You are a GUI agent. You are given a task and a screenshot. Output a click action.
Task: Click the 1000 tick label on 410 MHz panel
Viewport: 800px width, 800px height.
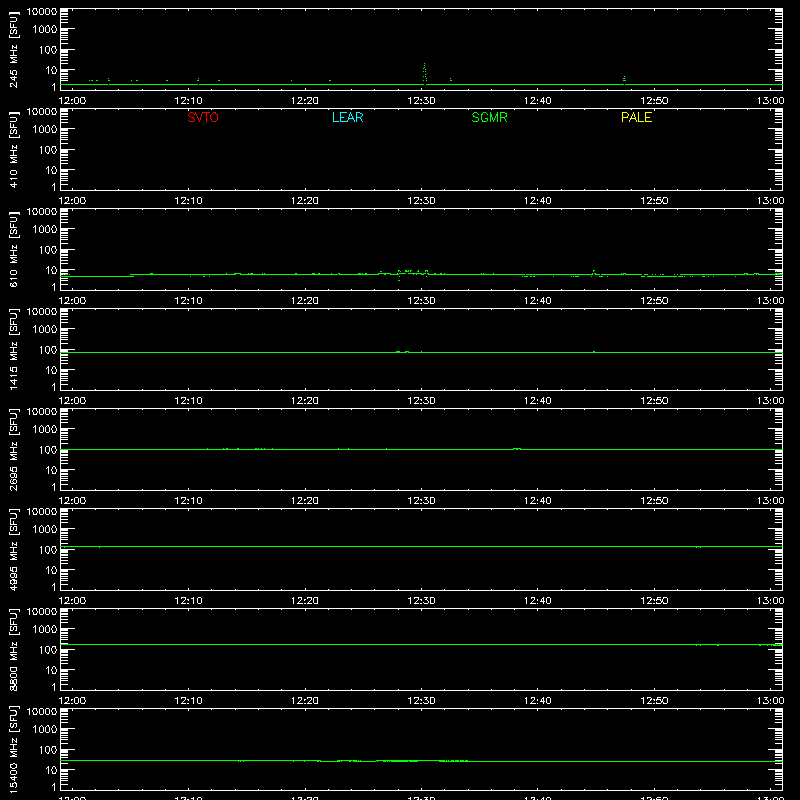[44, 129]
